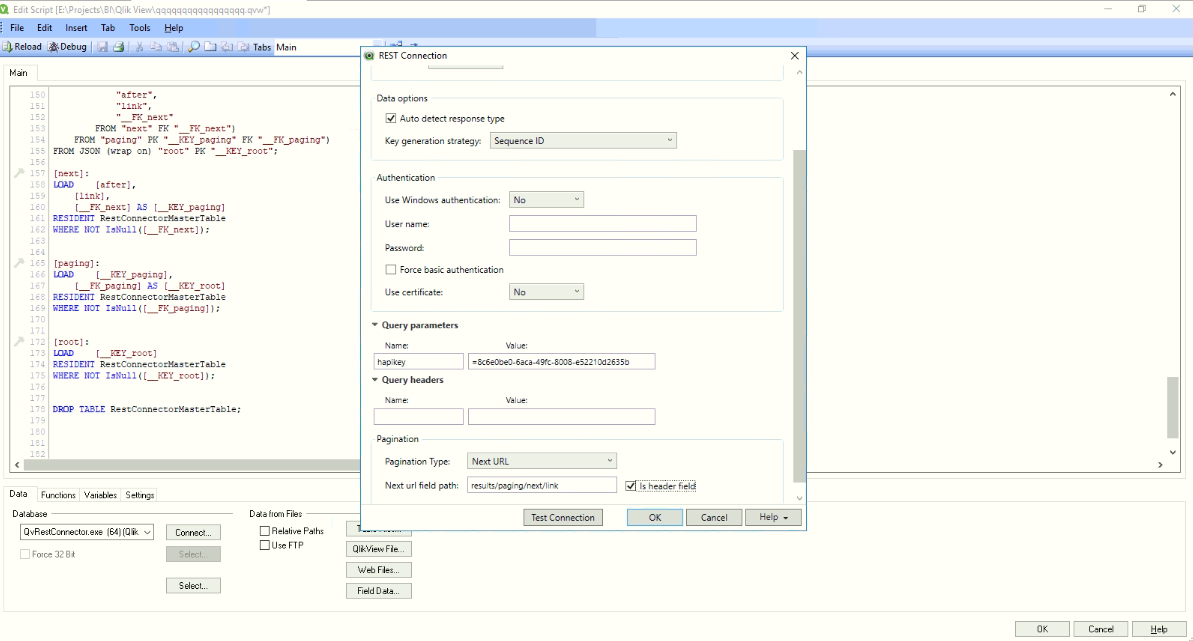Screen dimensions: 1193x641
Task: Open the Pagination Type dropdown
Action: (542, 461)
